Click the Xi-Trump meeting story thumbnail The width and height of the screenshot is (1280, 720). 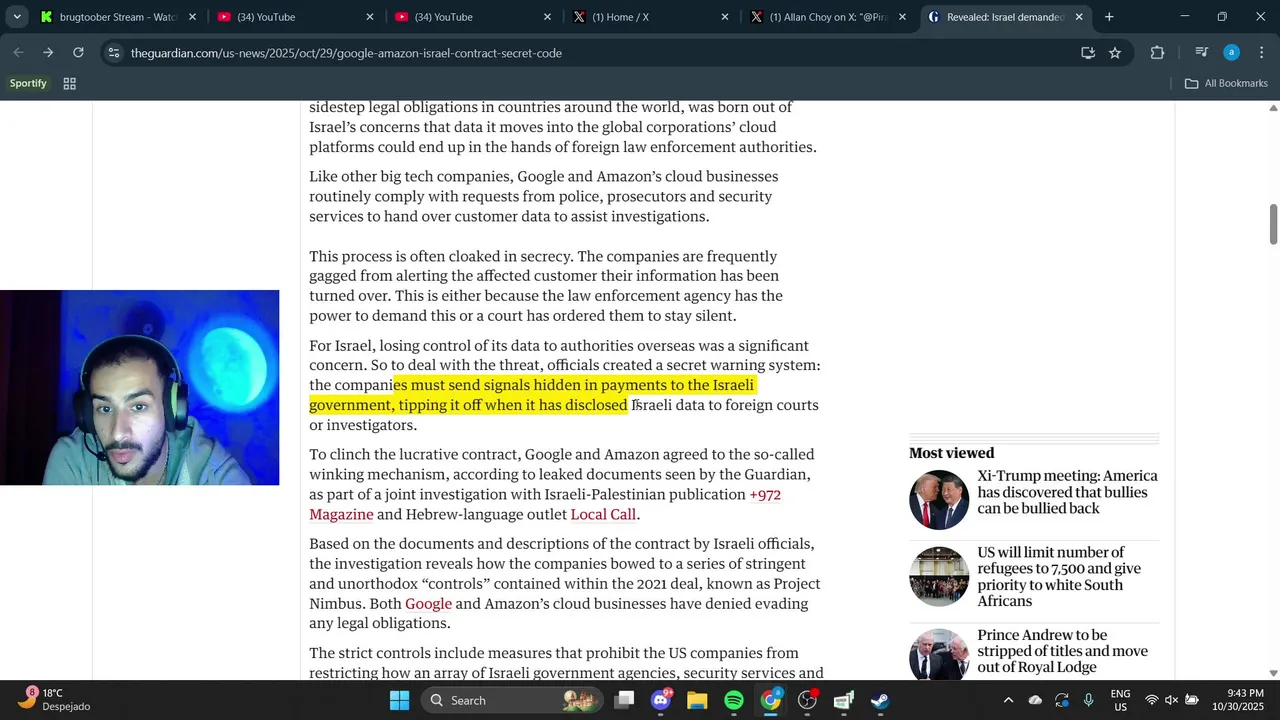coord(939,499)
